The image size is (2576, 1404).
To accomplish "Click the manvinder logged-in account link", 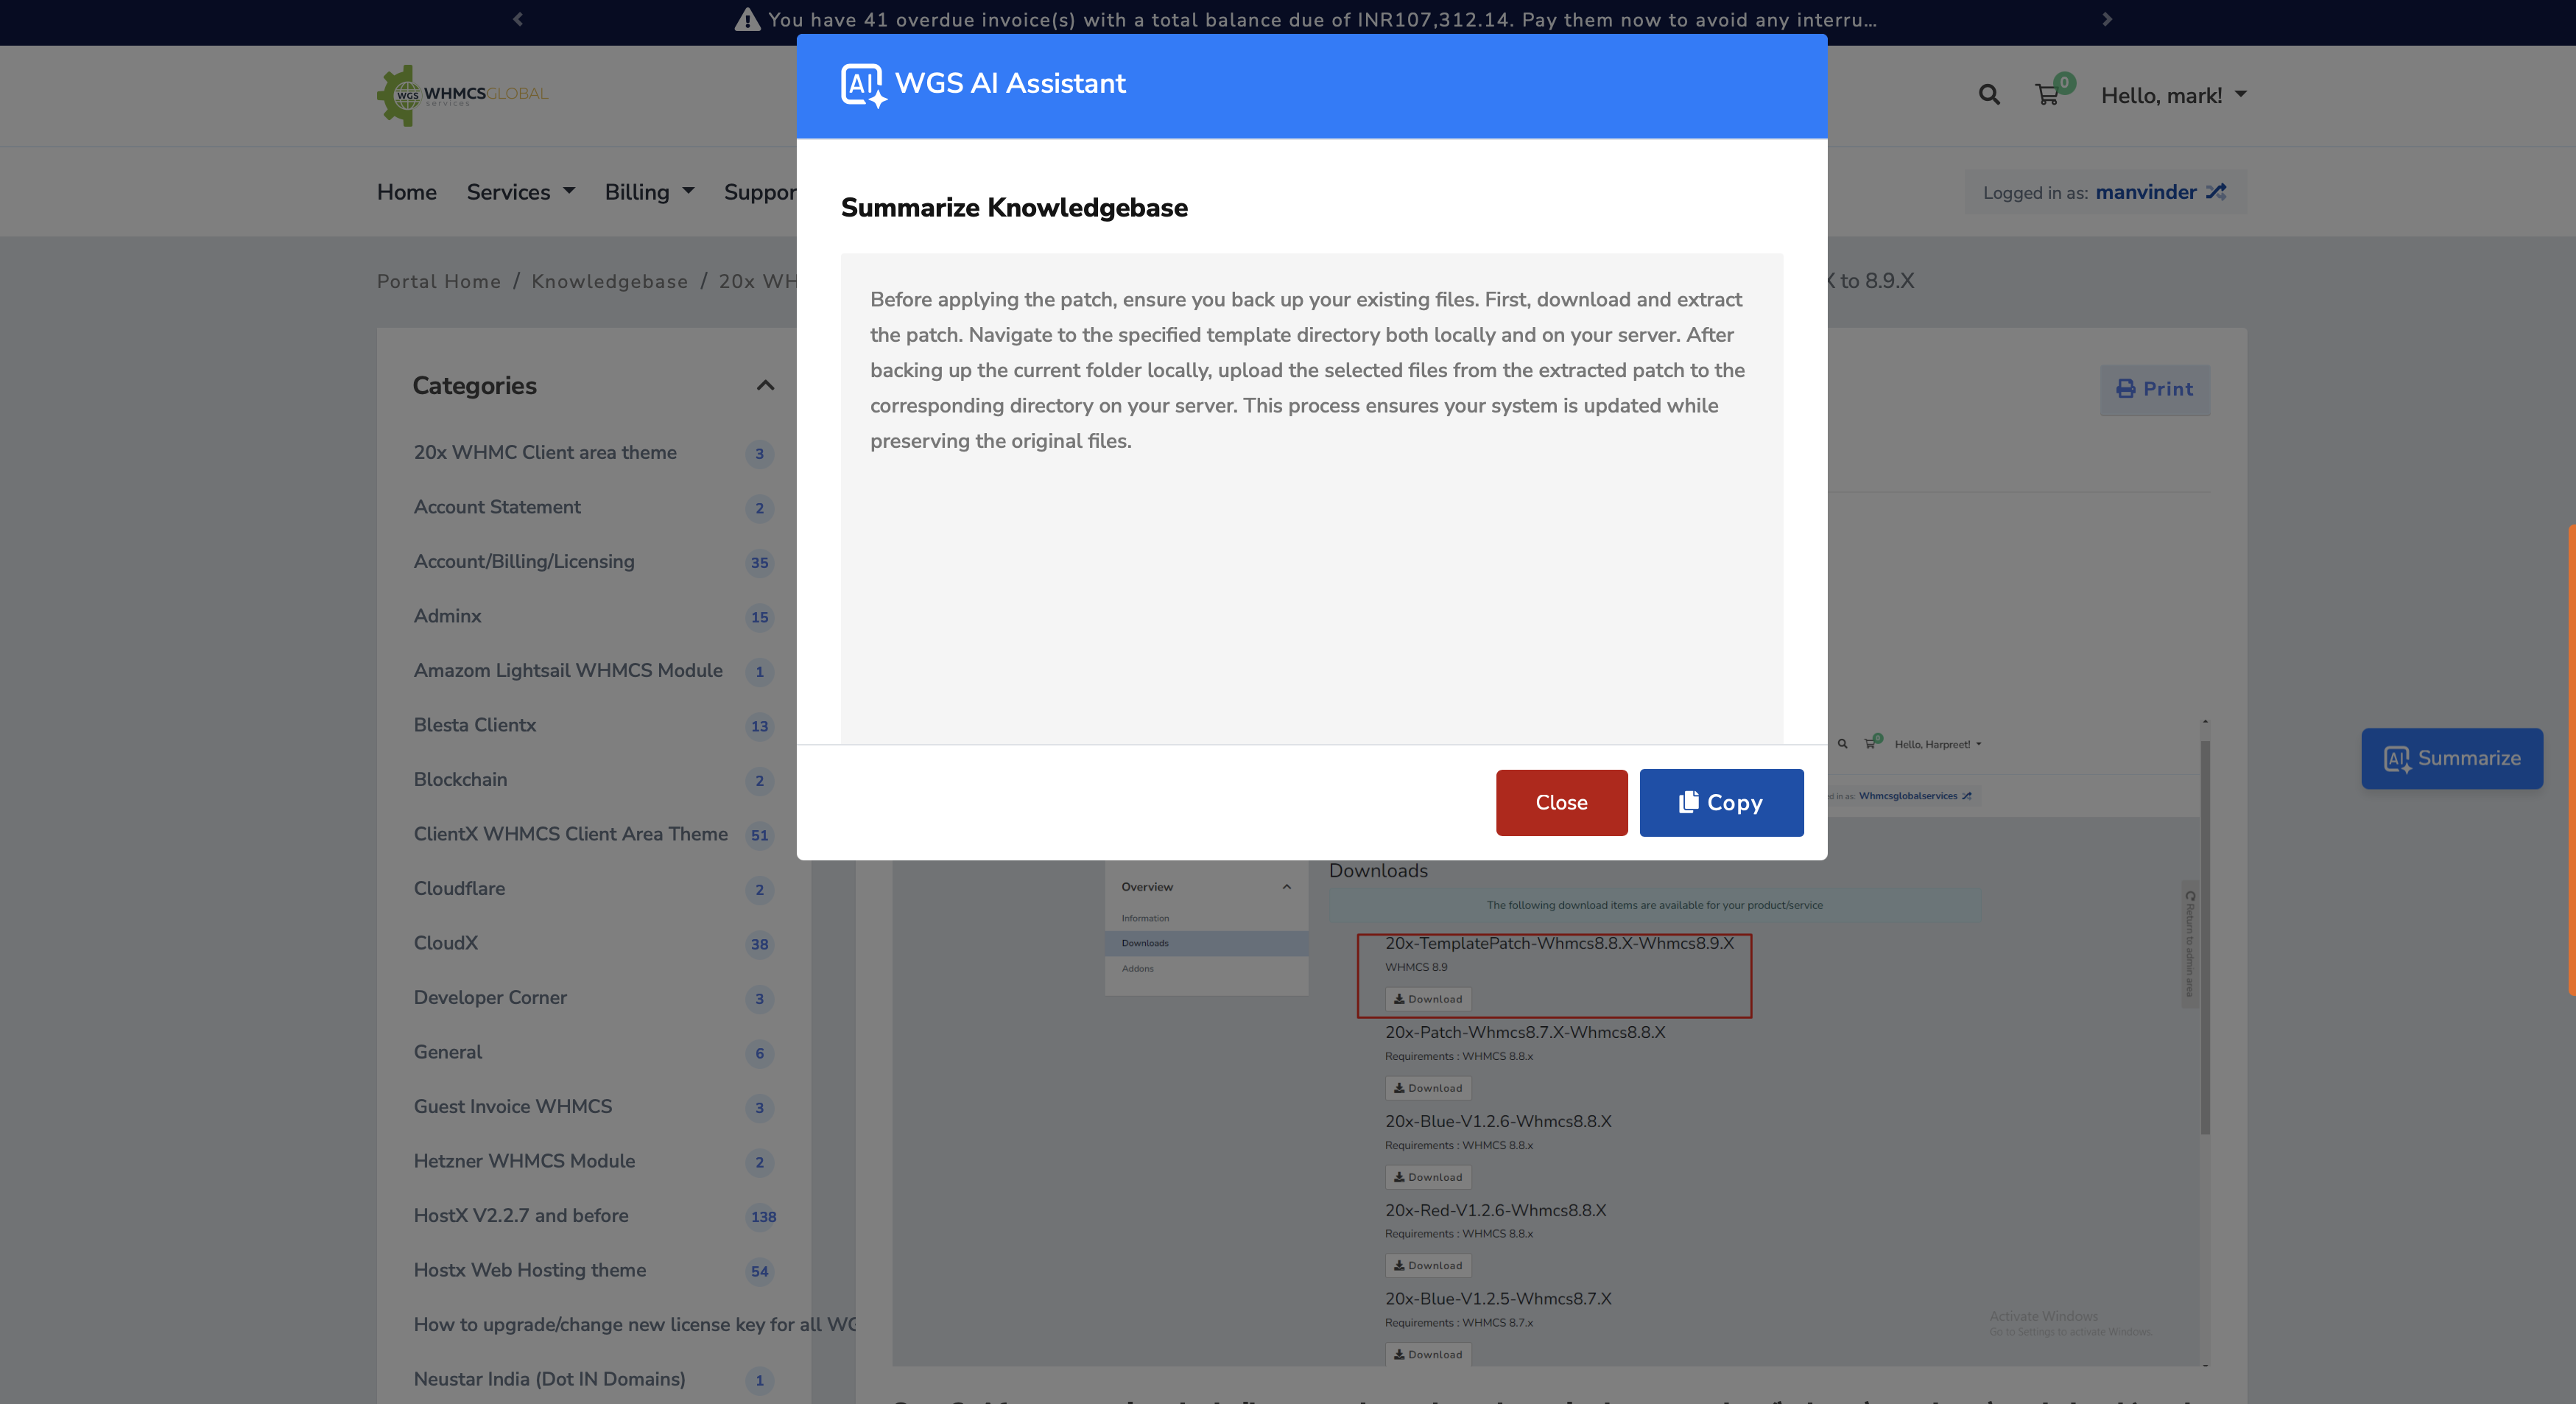I will click(x=2146, y=192).
